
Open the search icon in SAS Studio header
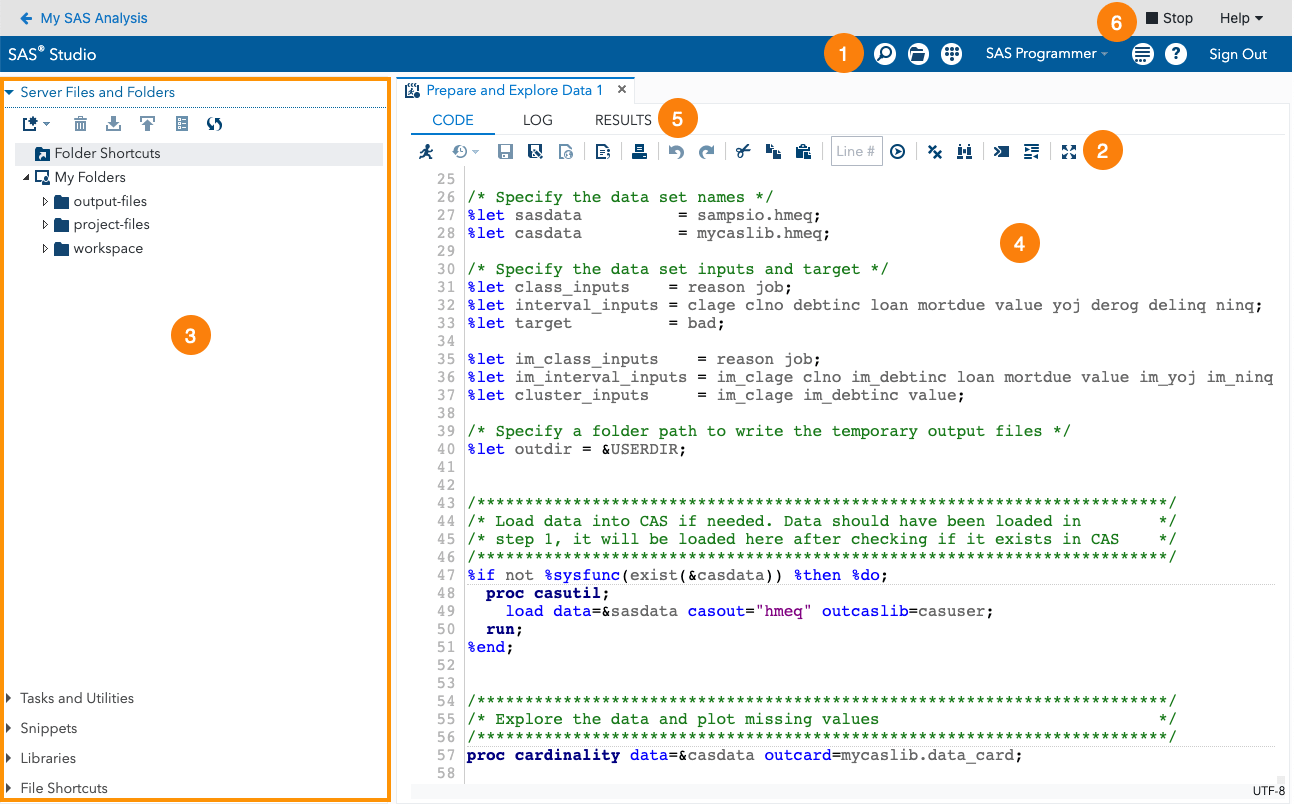(x=884, y=54)
